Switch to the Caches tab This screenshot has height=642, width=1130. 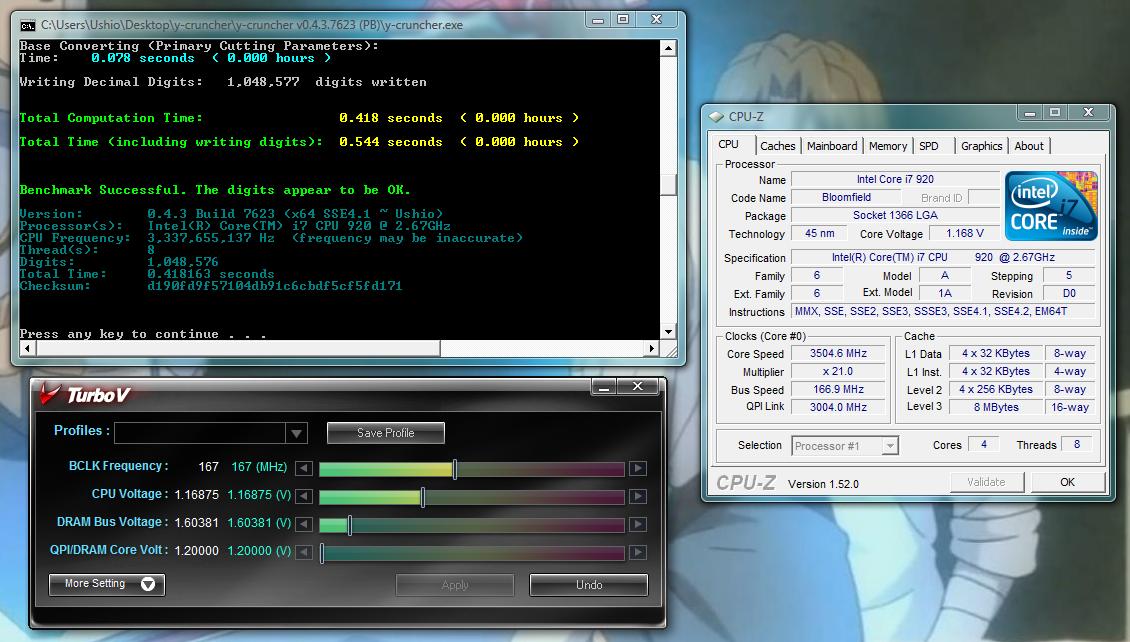[x=777, y=146]
